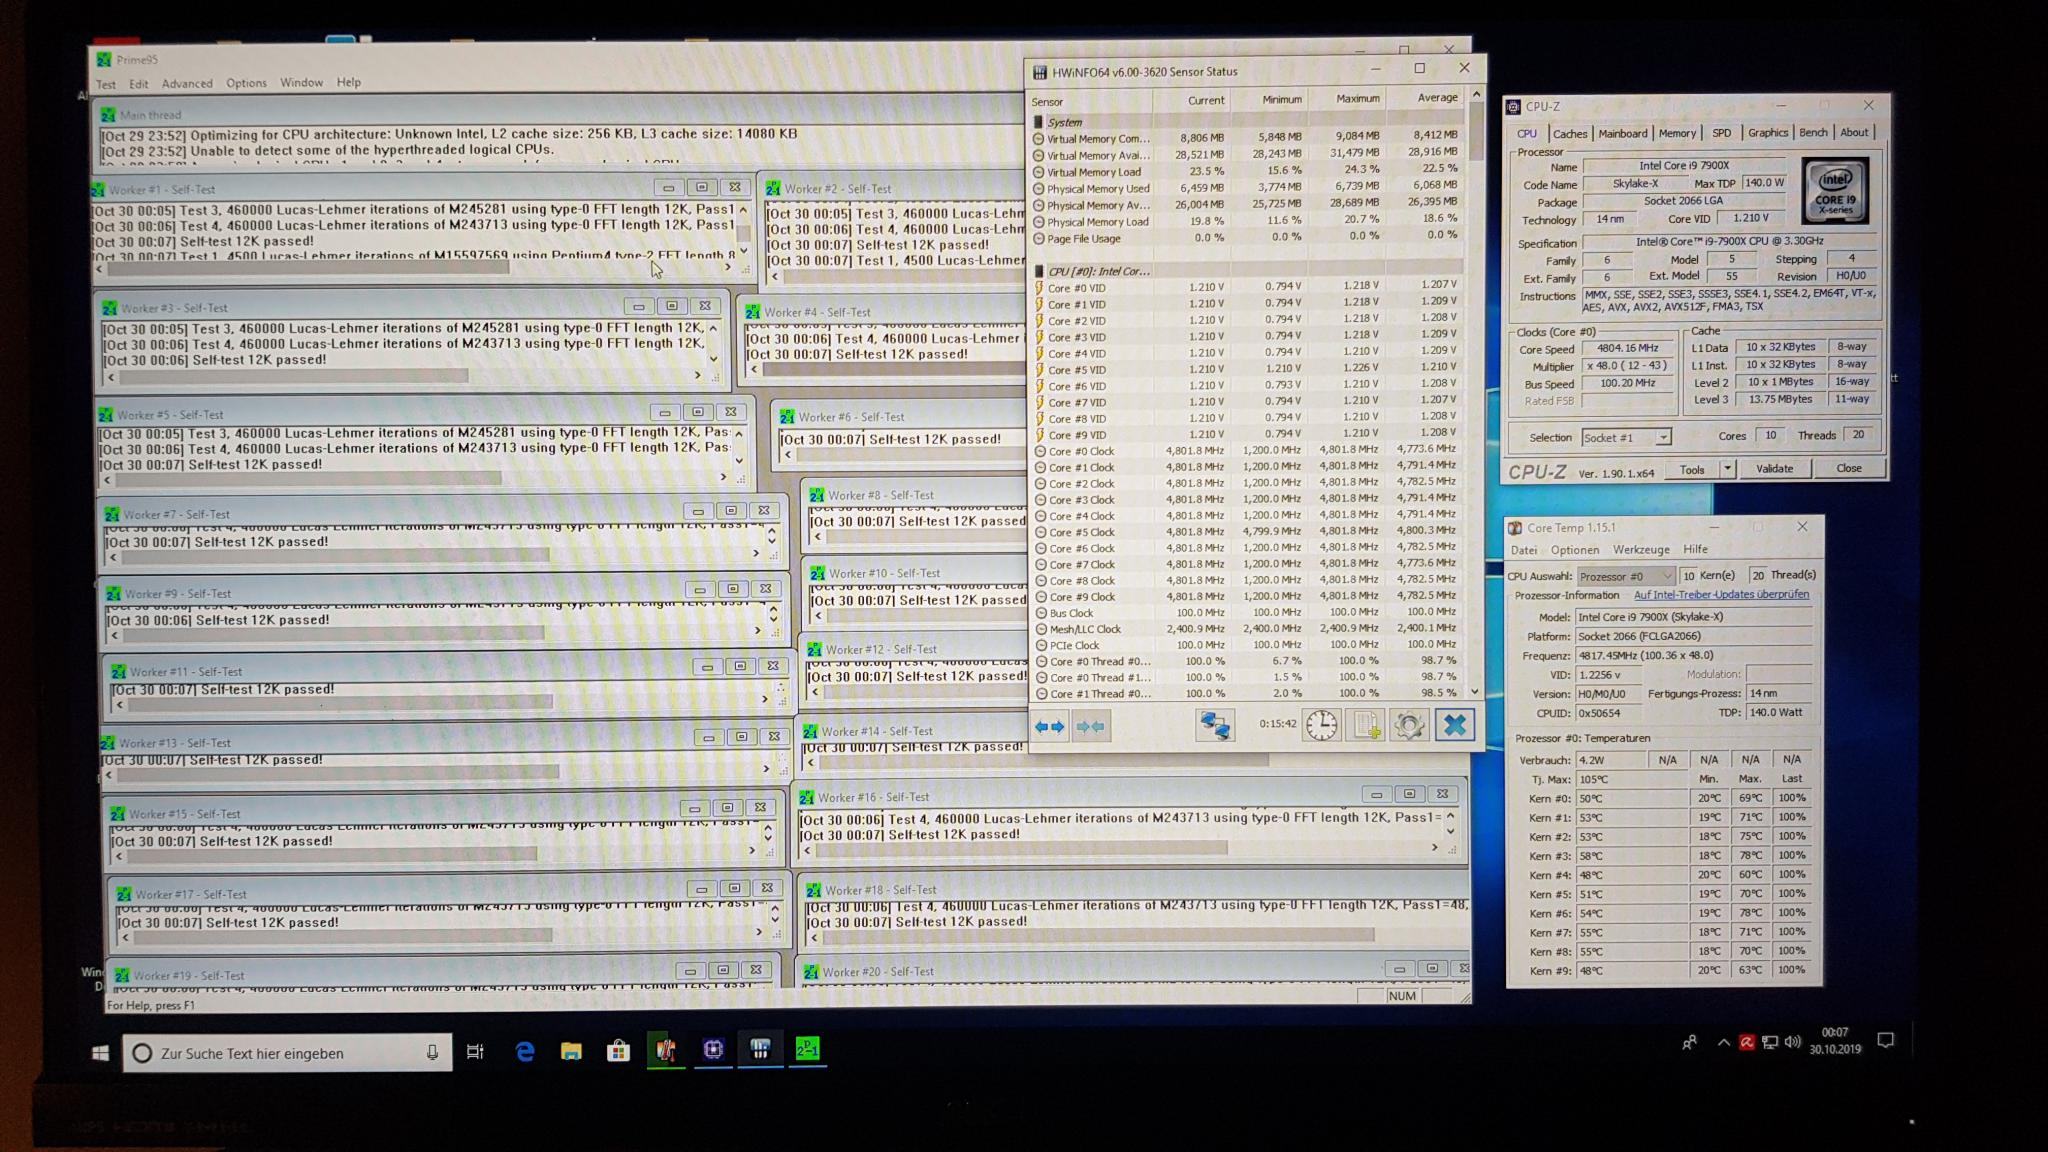Screen dimensions: 2048x1152
Task: Click Worker #1 window Prime95 icon
Action: [99, 189]
